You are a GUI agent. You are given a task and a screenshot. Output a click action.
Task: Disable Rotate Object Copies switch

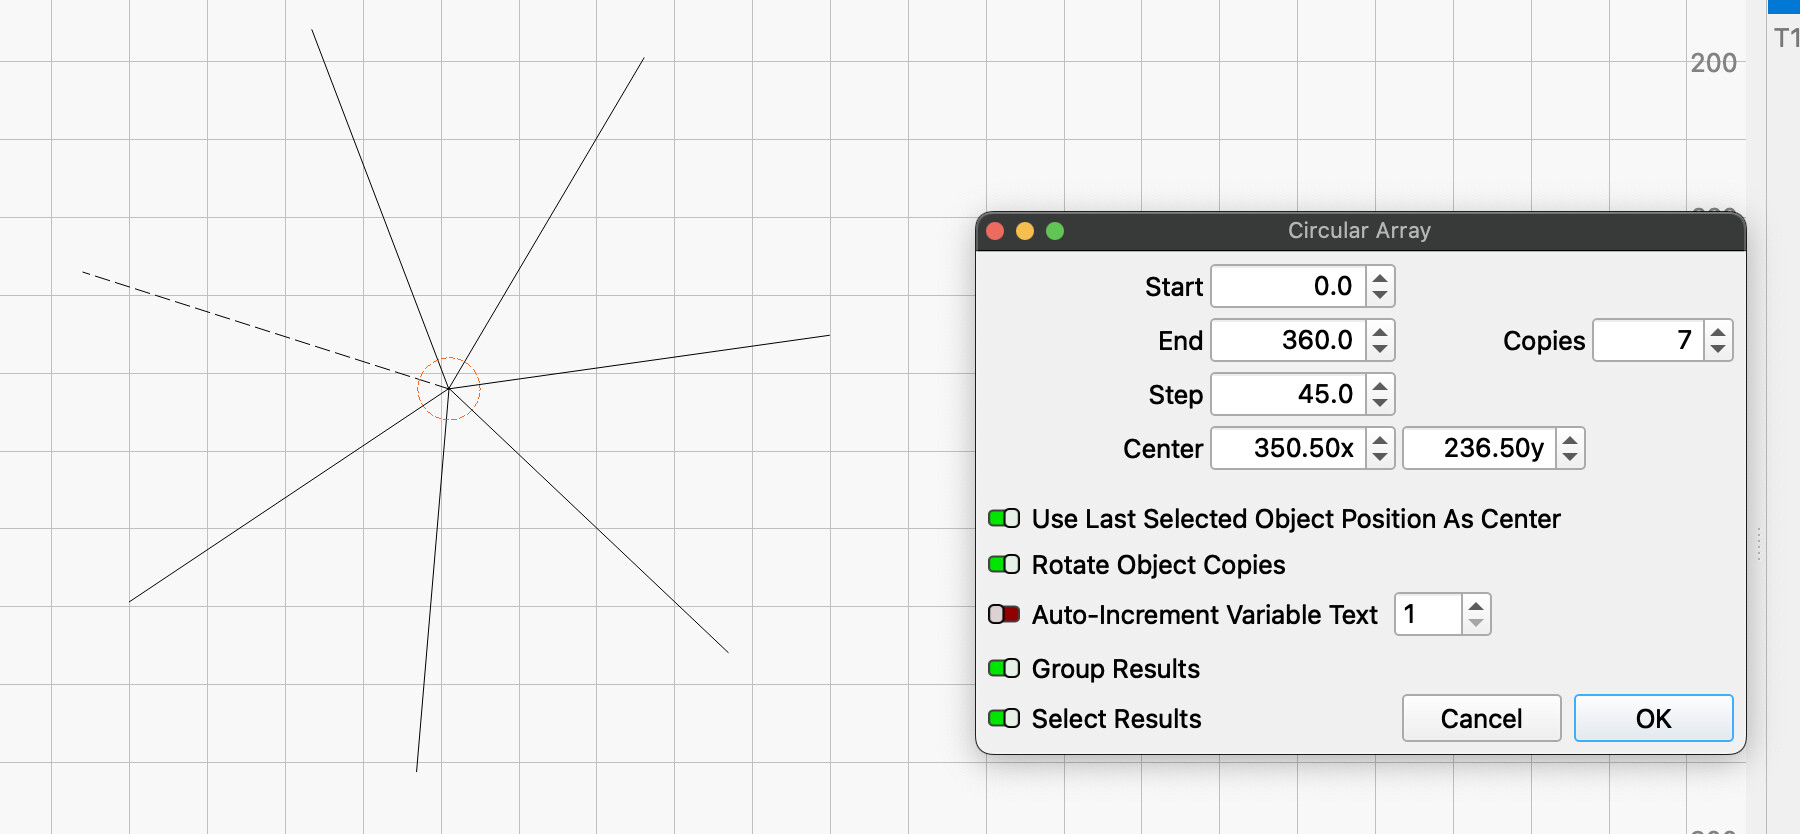[x=1004, y=564]
